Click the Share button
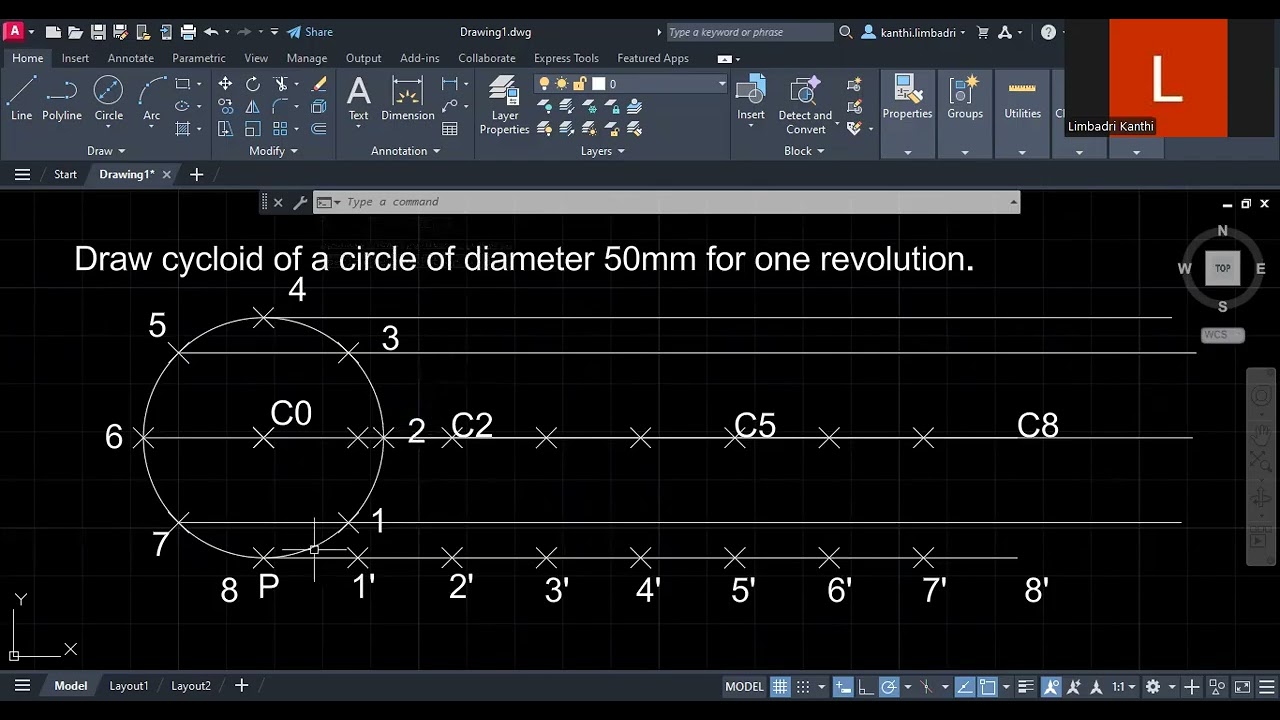Screen dimensions: 1280x720 pyautogui.click(x=309, y=32)
